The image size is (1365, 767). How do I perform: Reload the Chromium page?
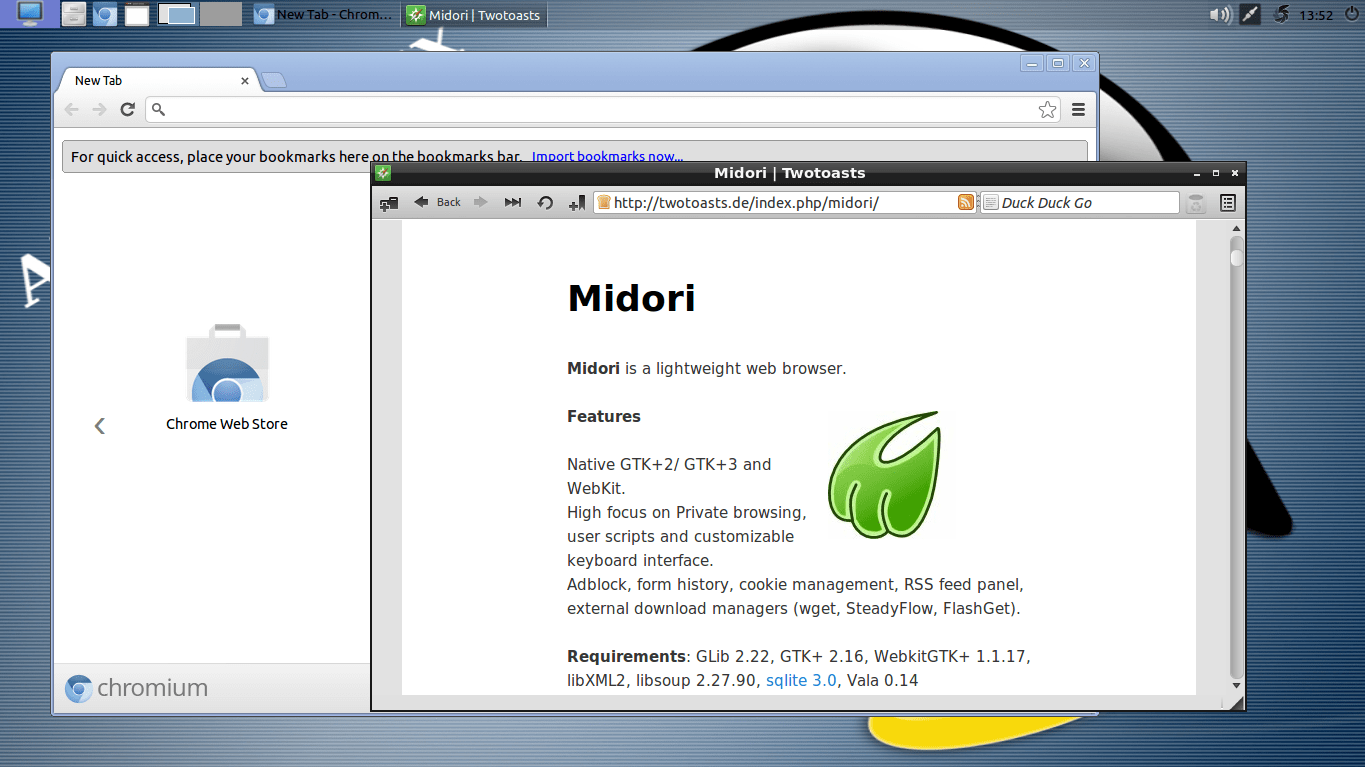click(x=127, y=109)
